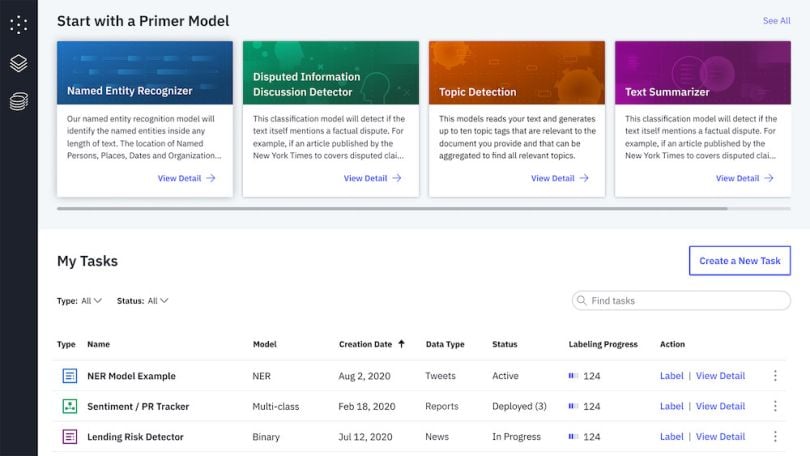Screen dimensions: 810x456
Task: Click Text Summarizer card banner
Action: pos(703,73)
